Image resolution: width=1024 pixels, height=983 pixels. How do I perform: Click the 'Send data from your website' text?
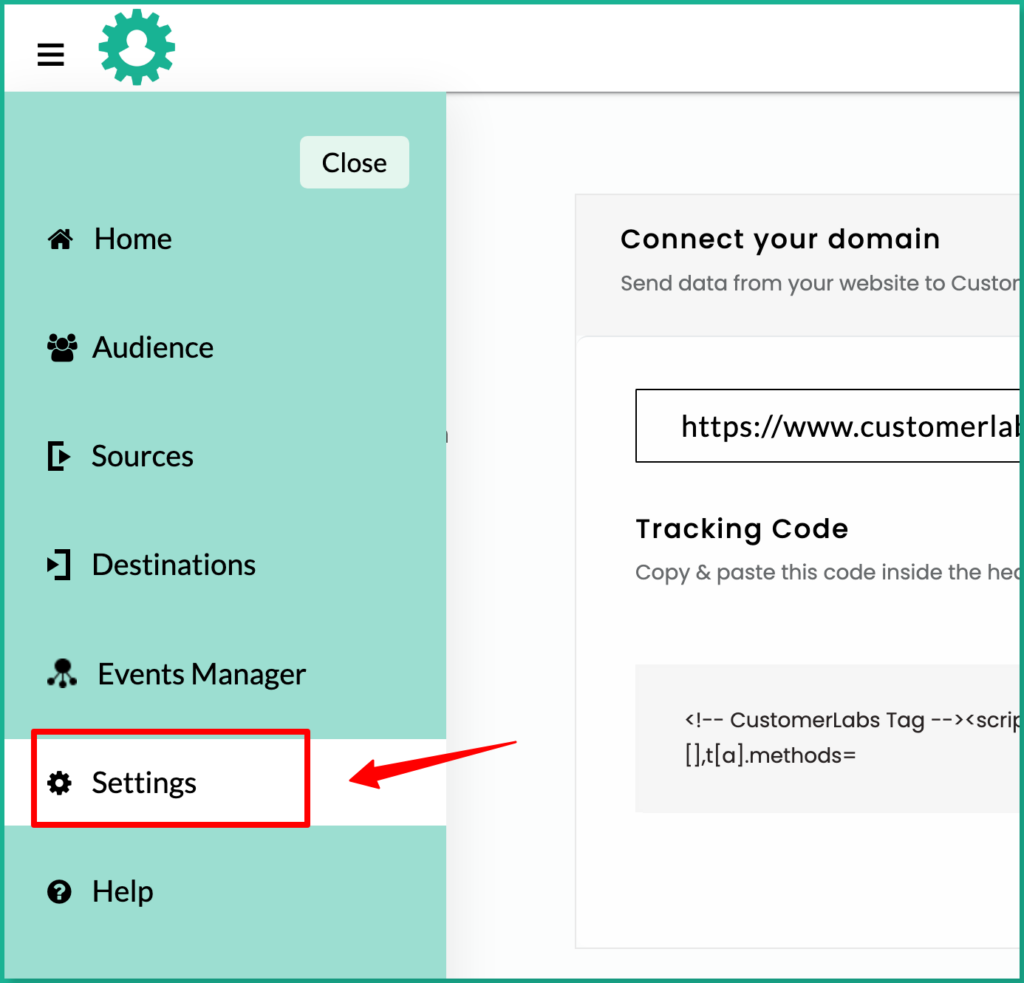coord(820,283)
